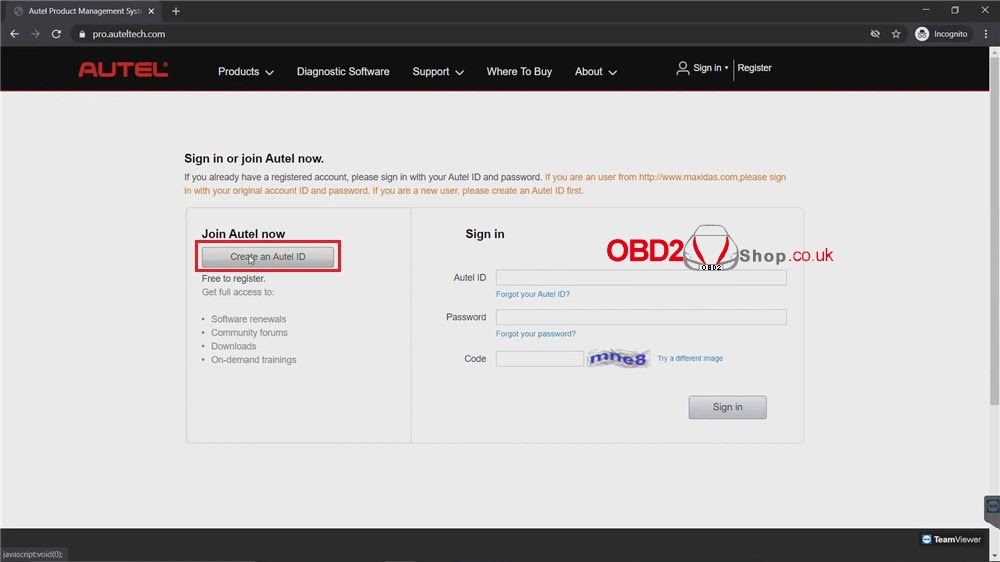The width and height of the screenshot is (1000, 562).
Task: Click the browser forward arrow
Action: [35, 34]
